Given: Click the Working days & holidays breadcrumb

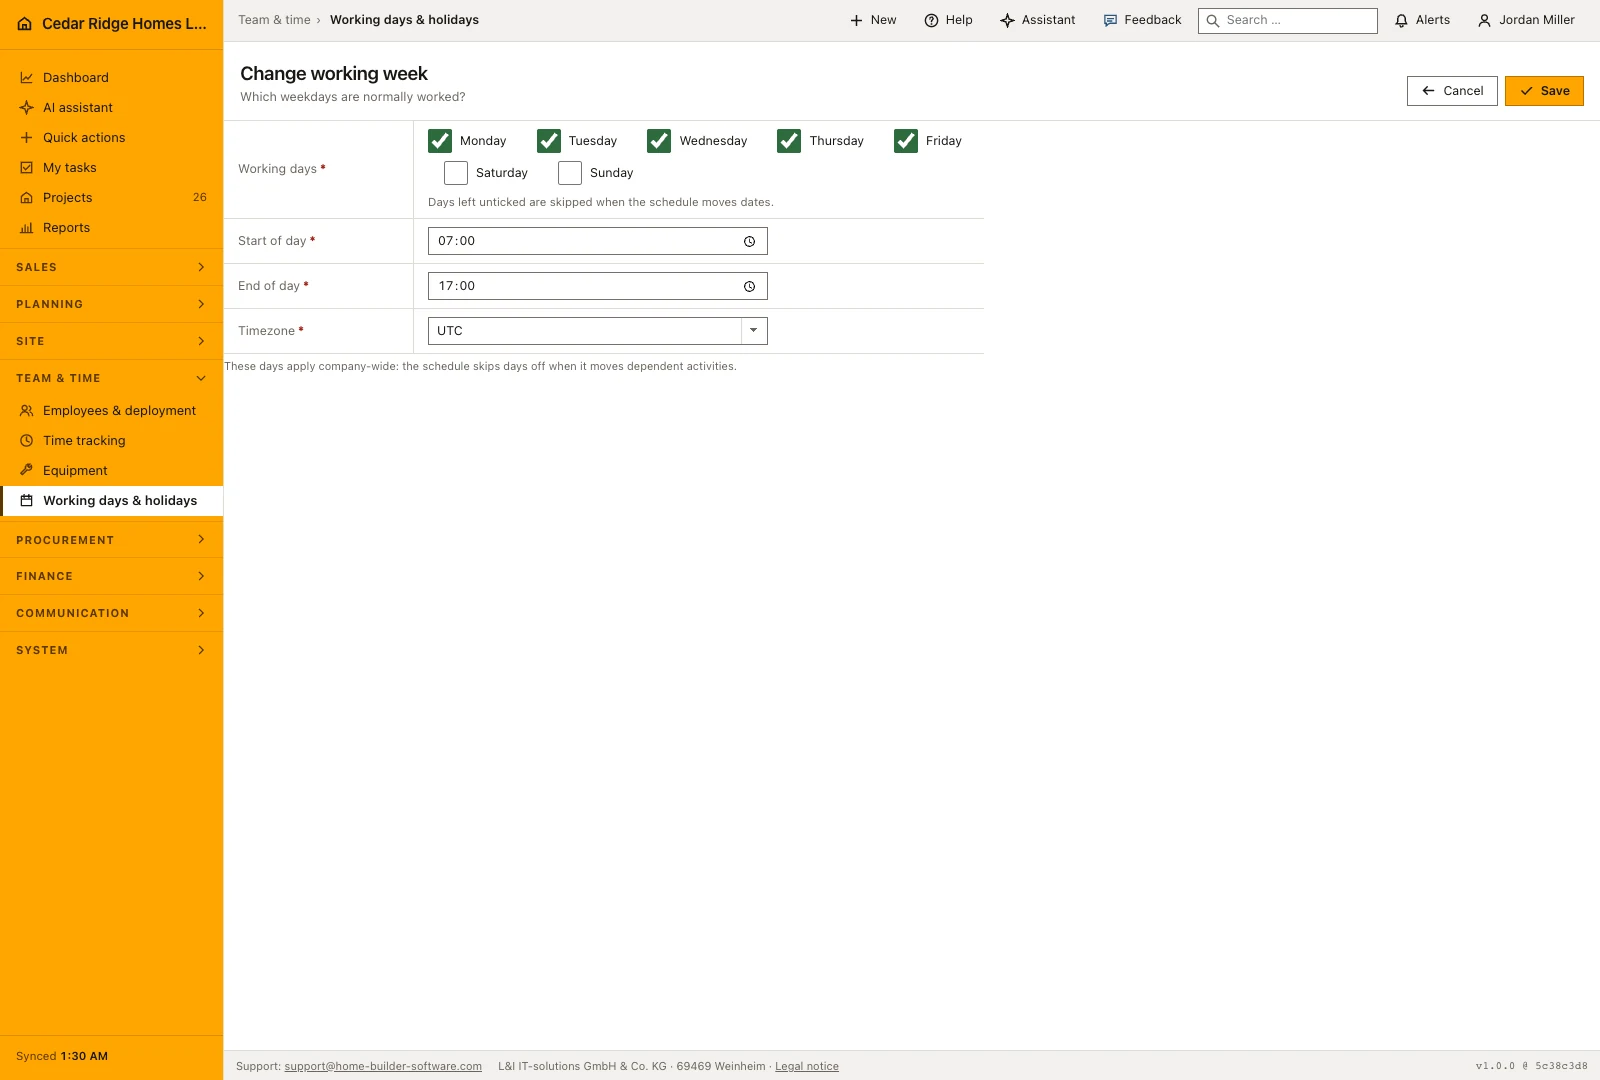Looking at the screenshot, I should click(404, 20).
